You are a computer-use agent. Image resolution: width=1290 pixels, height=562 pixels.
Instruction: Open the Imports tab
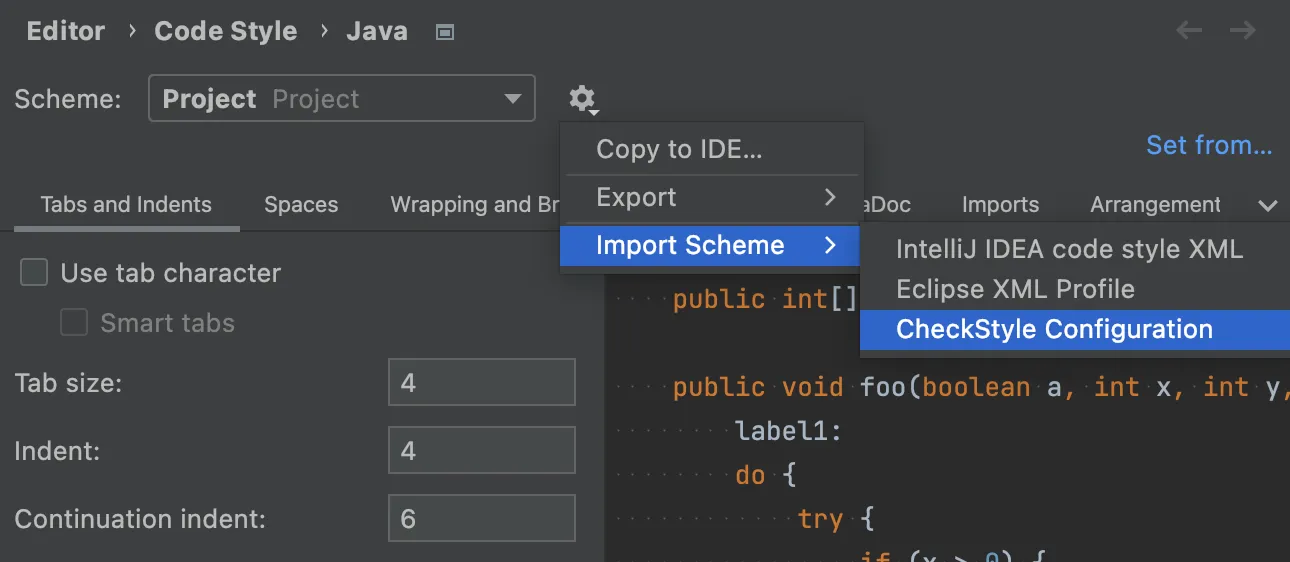click(1000, 205)
